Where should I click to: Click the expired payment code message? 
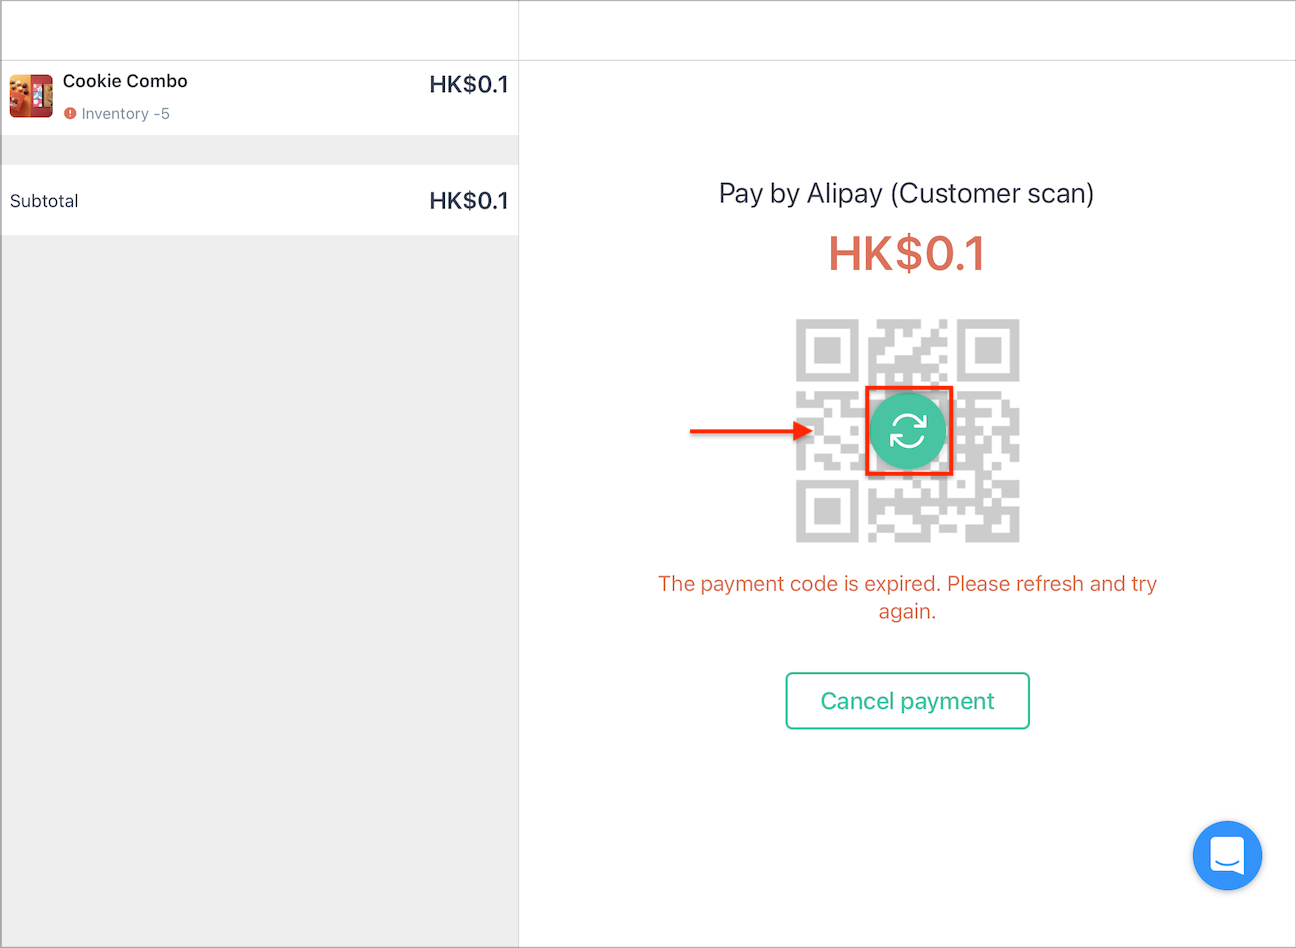907,597
